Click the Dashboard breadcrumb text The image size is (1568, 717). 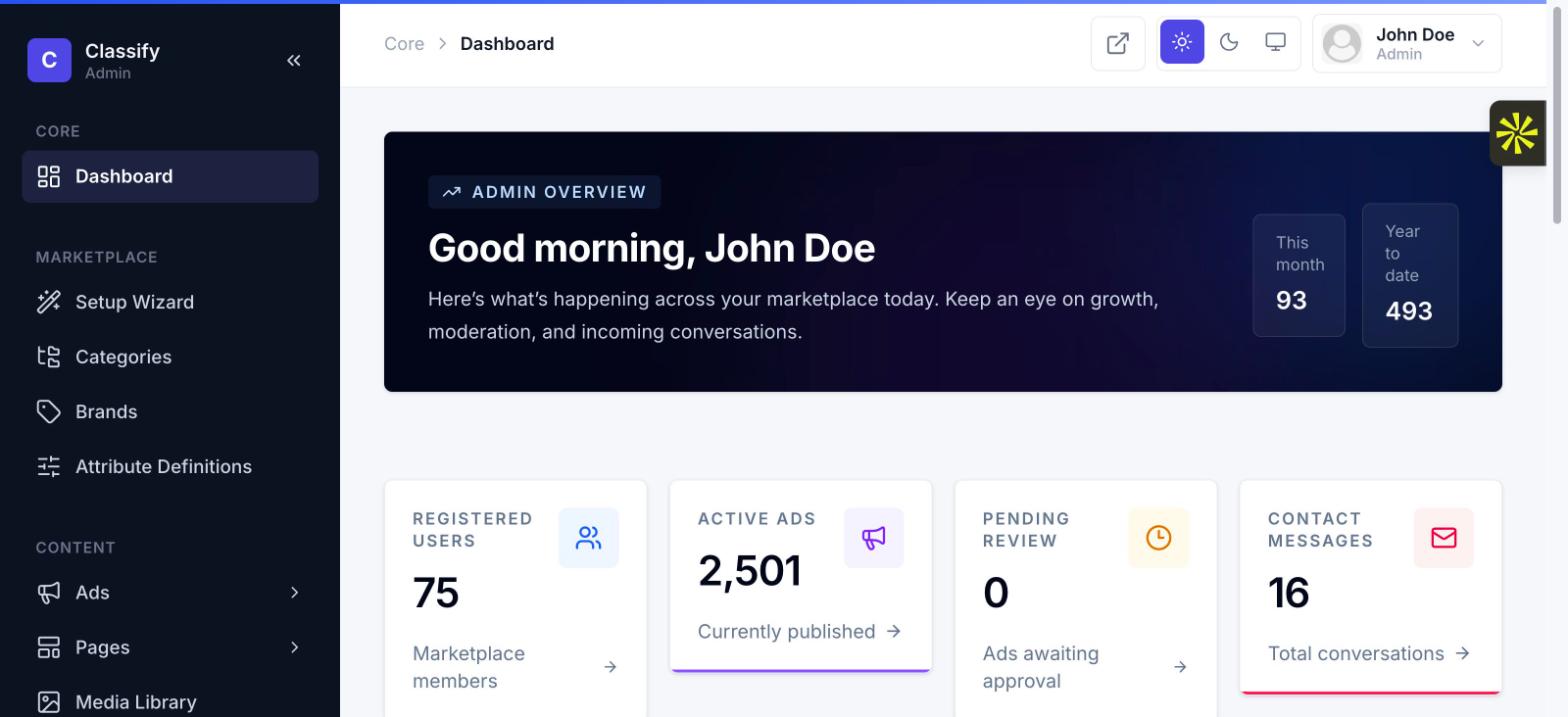tap(507, 44)
